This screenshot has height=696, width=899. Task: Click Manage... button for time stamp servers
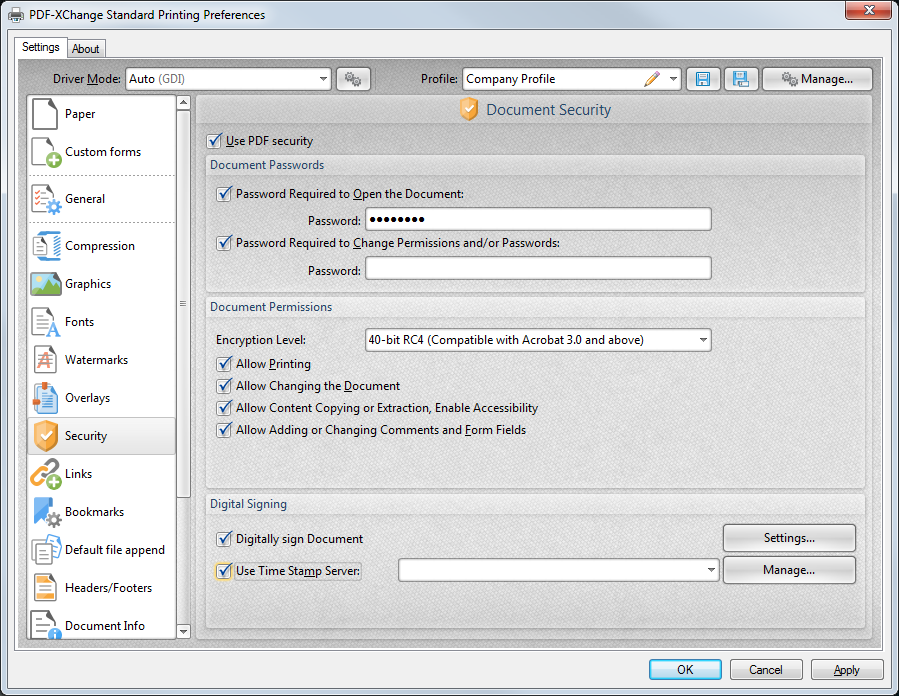pyautogui.click(x=789, y=570)
